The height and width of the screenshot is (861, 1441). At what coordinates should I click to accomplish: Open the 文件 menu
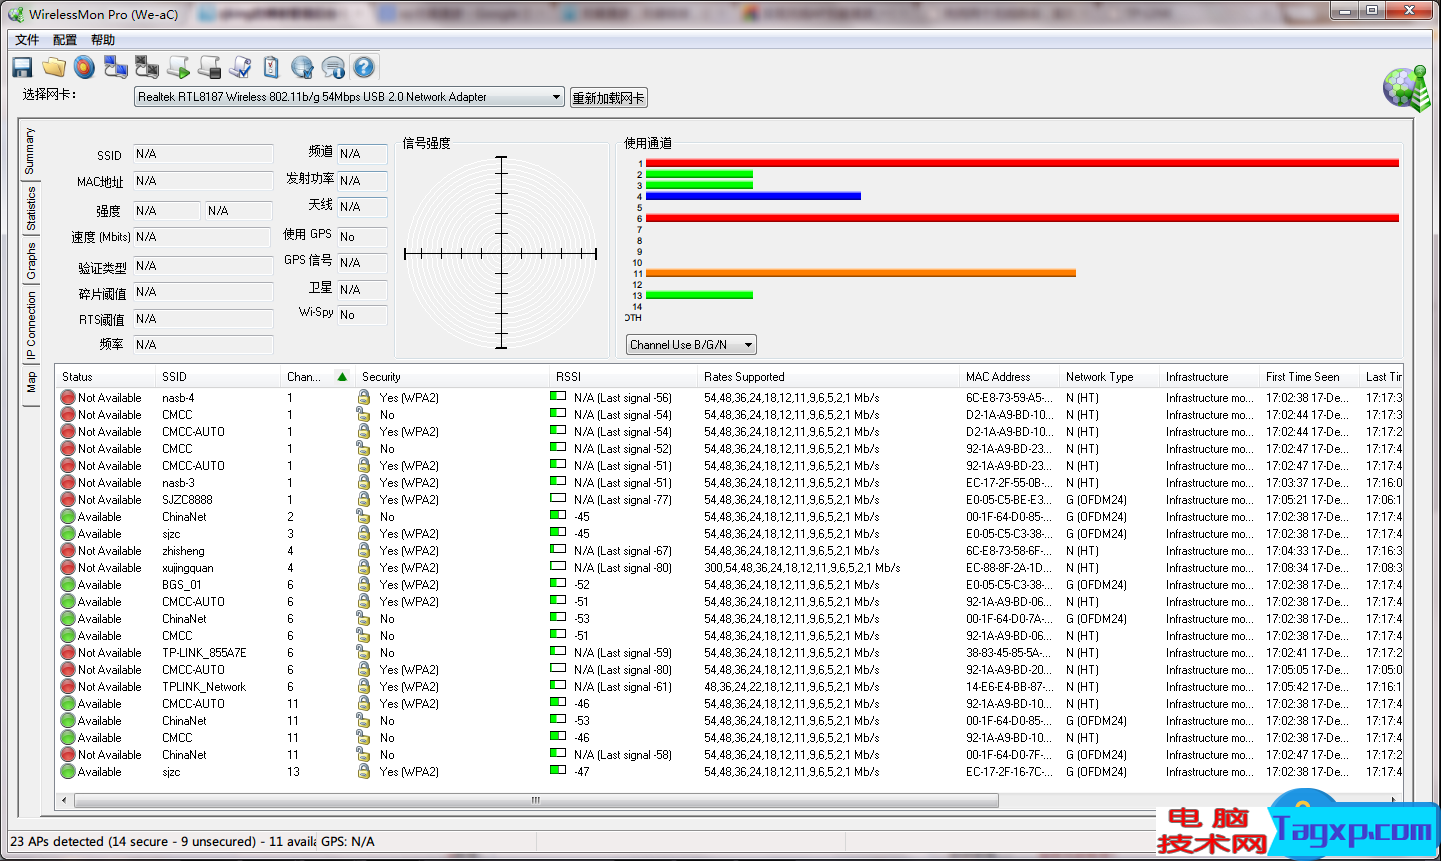[x=27, y=40]
